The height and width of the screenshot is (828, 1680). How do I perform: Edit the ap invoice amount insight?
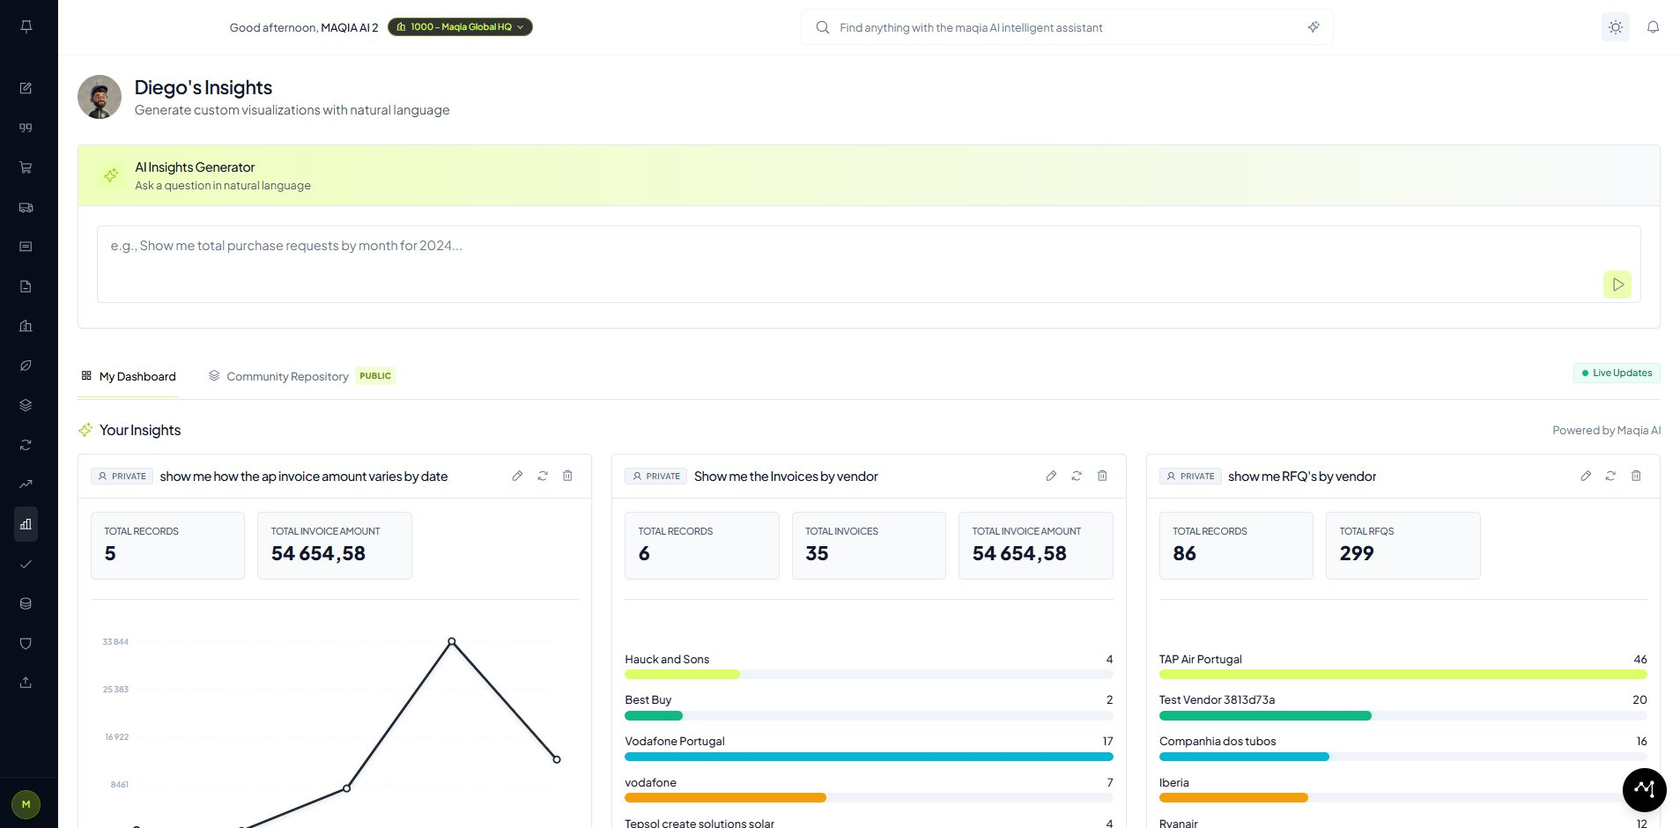tap(517, 476)
